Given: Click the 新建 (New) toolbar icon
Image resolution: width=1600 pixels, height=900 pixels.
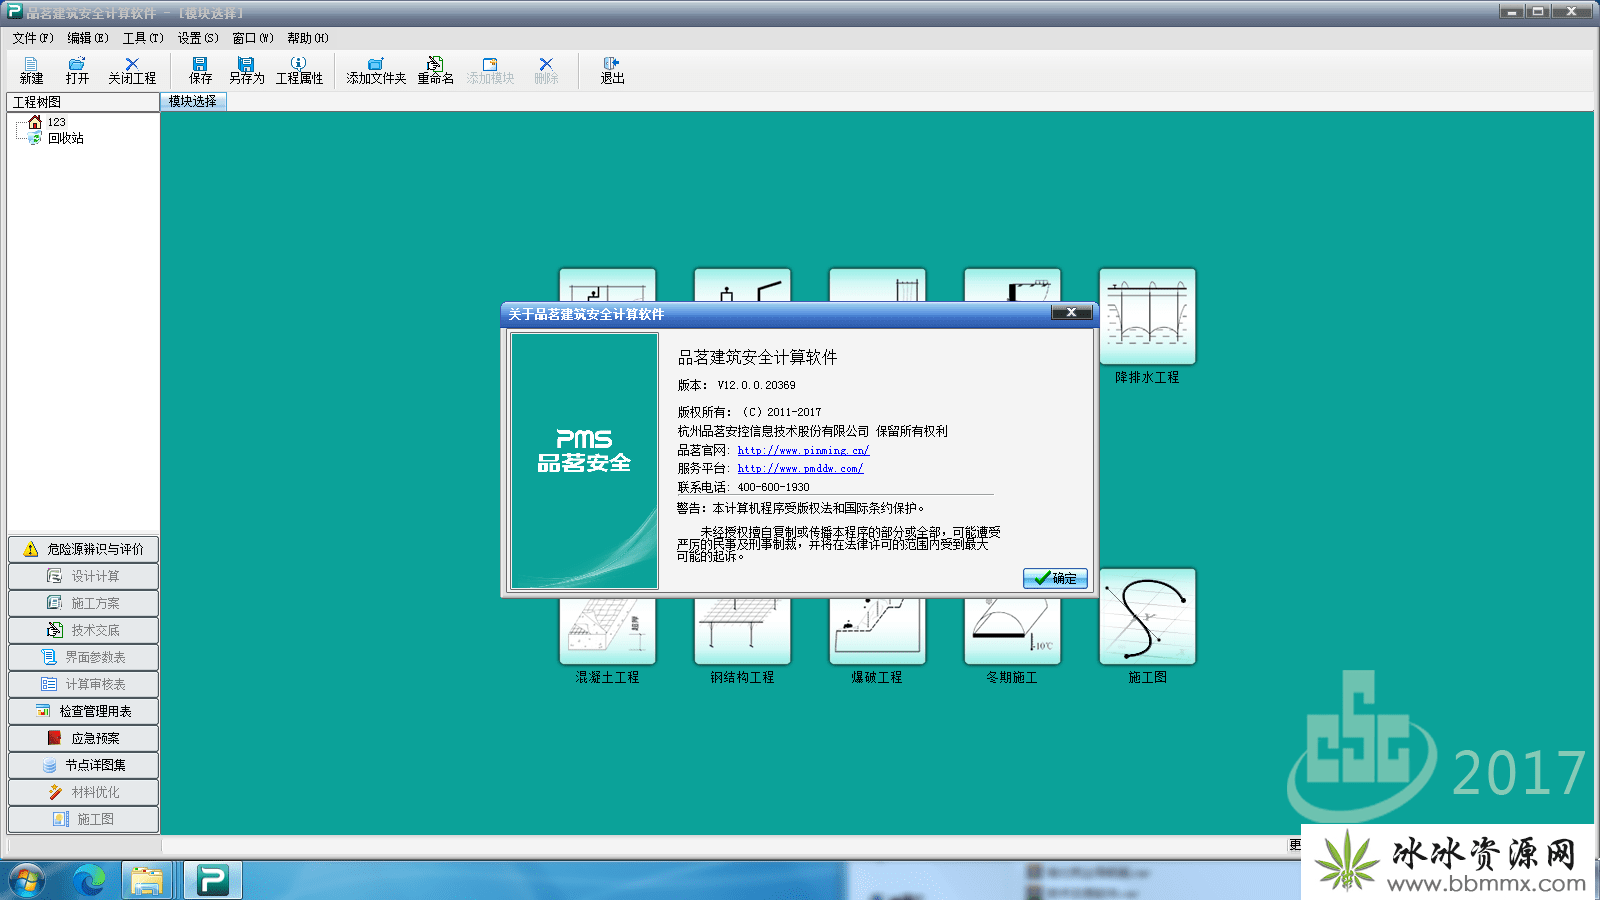Looking at the screenshot, I should pos(31,70).
